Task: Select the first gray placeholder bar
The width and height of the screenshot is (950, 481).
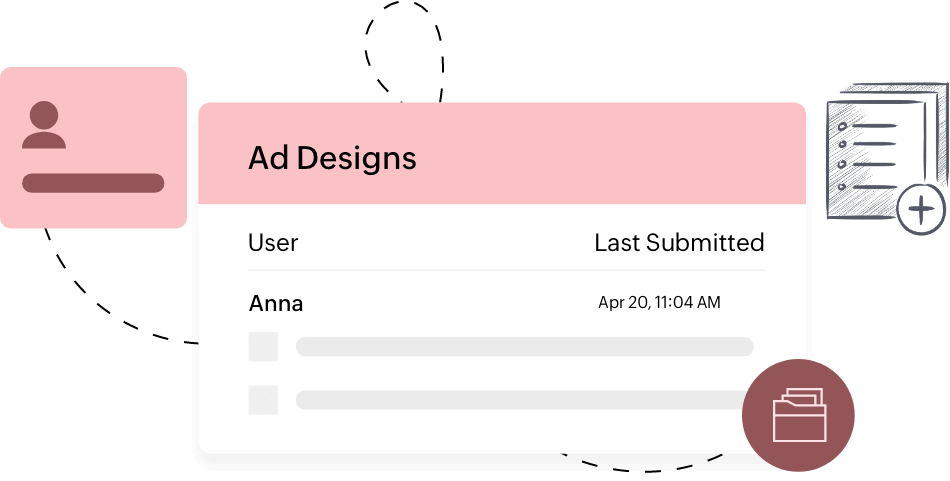Action: [524, 347]
